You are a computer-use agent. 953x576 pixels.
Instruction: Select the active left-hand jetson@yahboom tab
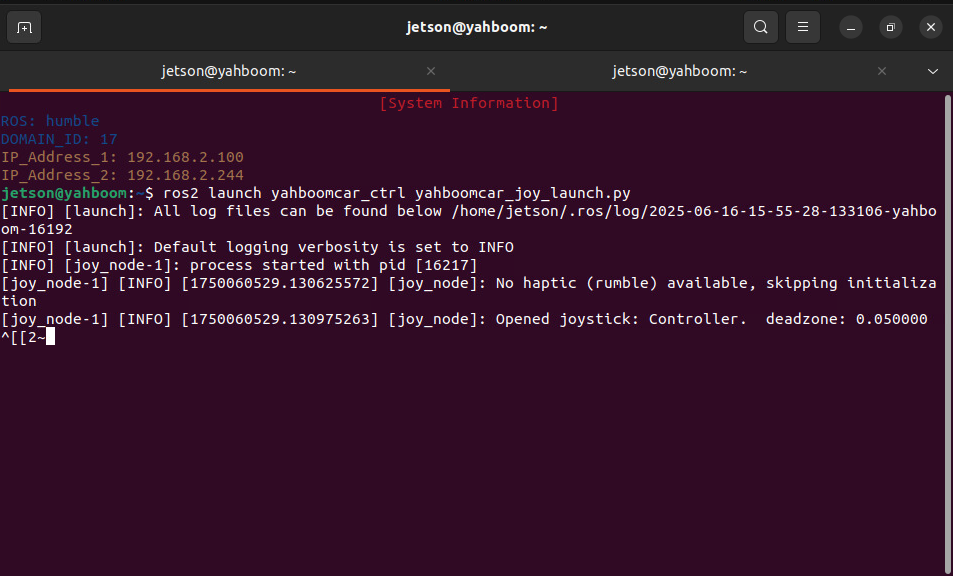coord(229,71)
